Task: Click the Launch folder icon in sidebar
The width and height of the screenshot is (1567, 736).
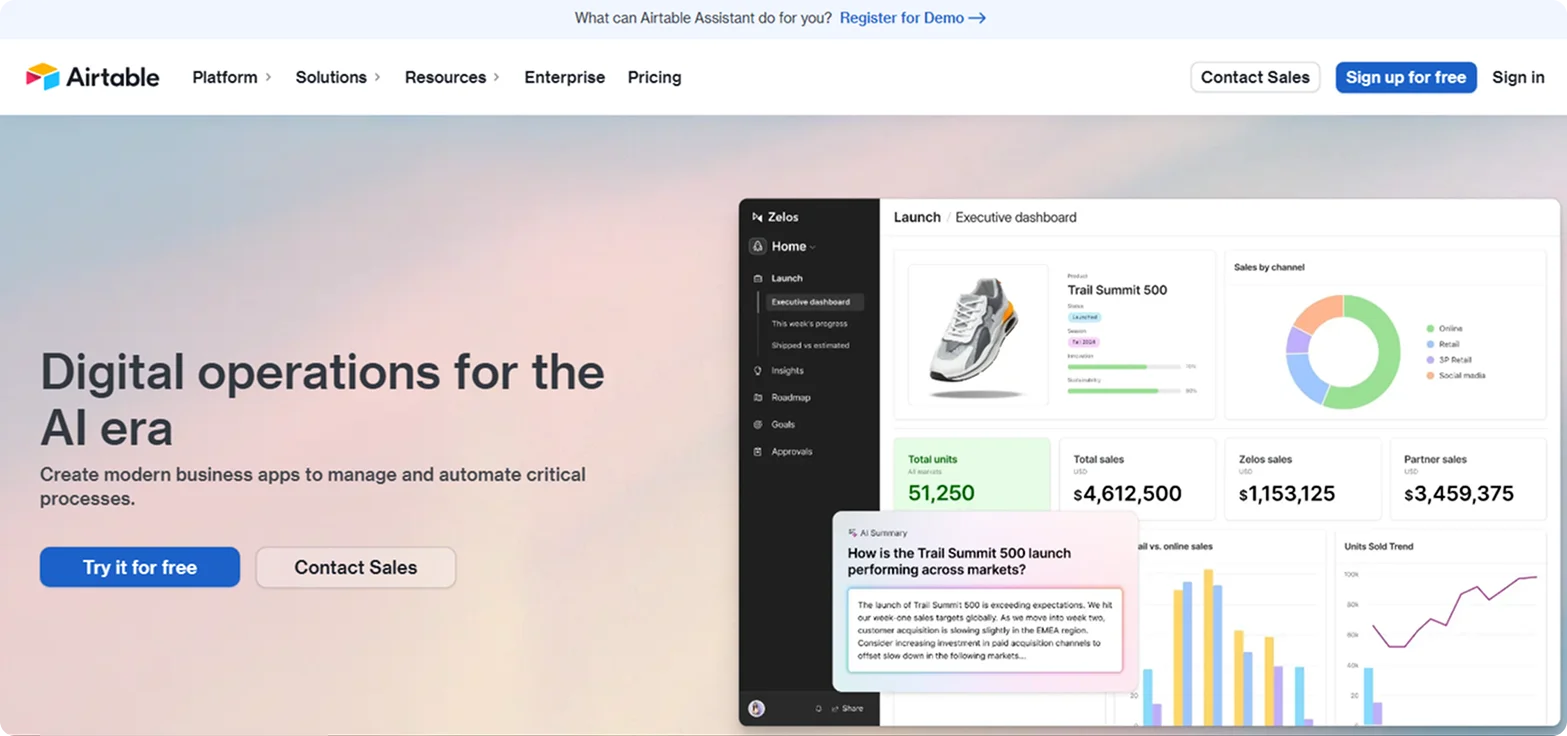Action: 757,278
